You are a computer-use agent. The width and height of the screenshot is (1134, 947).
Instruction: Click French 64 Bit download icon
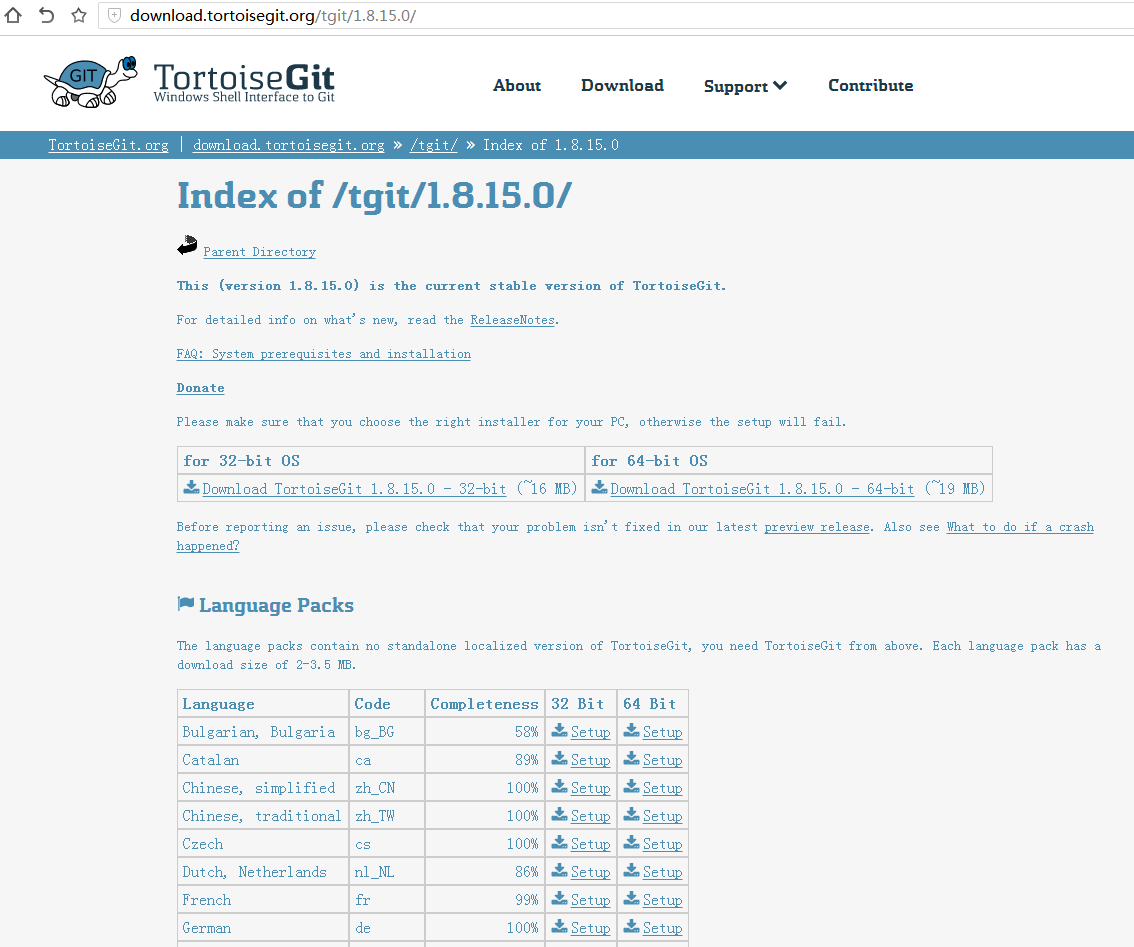pyautogui.click(x=631, y=899)
